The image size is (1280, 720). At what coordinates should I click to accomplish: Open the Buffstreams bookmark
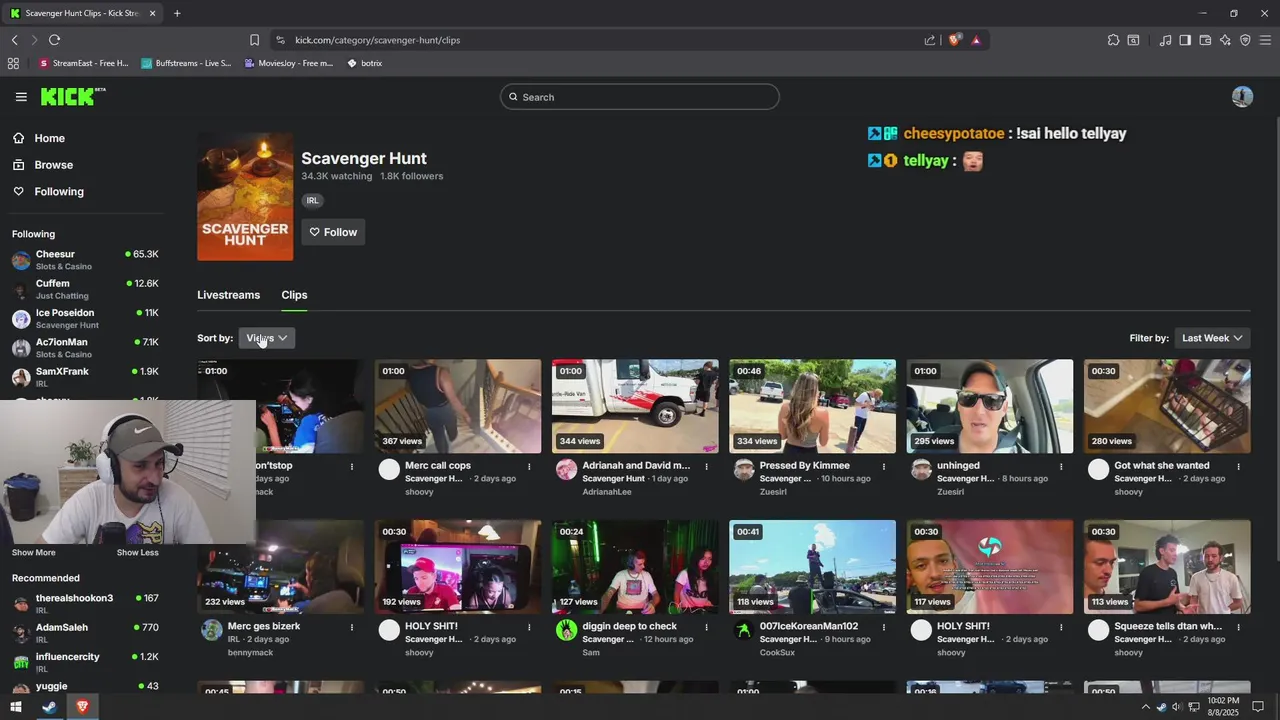[186, 63]
